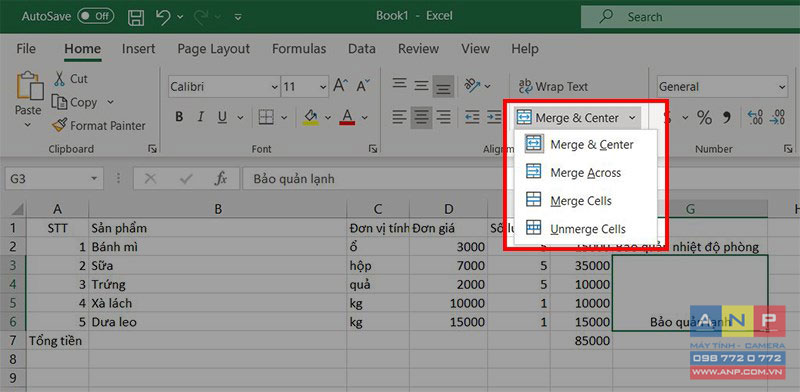Click the Insert Function fx icon
800x392 pixels.
pos(220,179)
